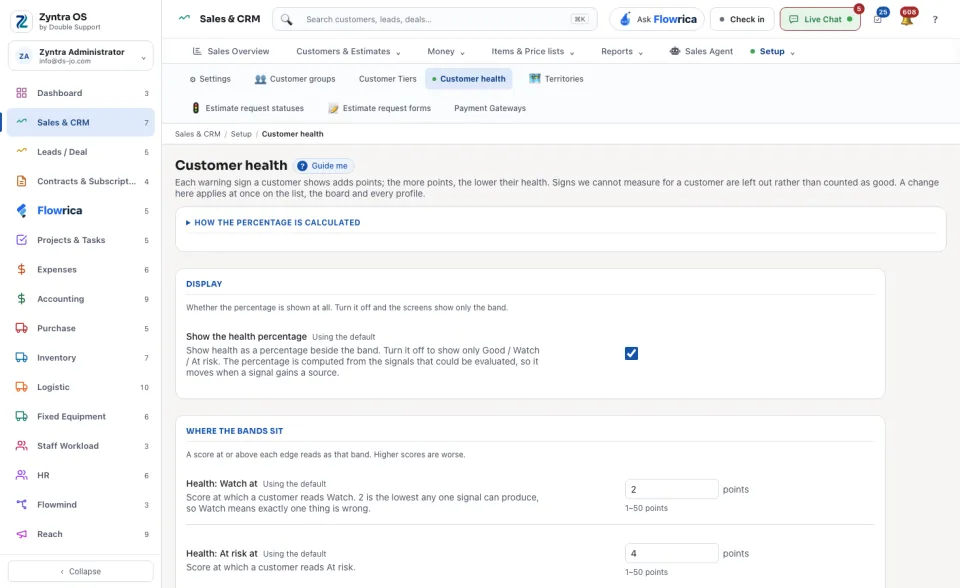Image resolution: width=960 pixels, height=588 pixels.
Task: Click the Accounting dollar icon
Action: [21, 299]
